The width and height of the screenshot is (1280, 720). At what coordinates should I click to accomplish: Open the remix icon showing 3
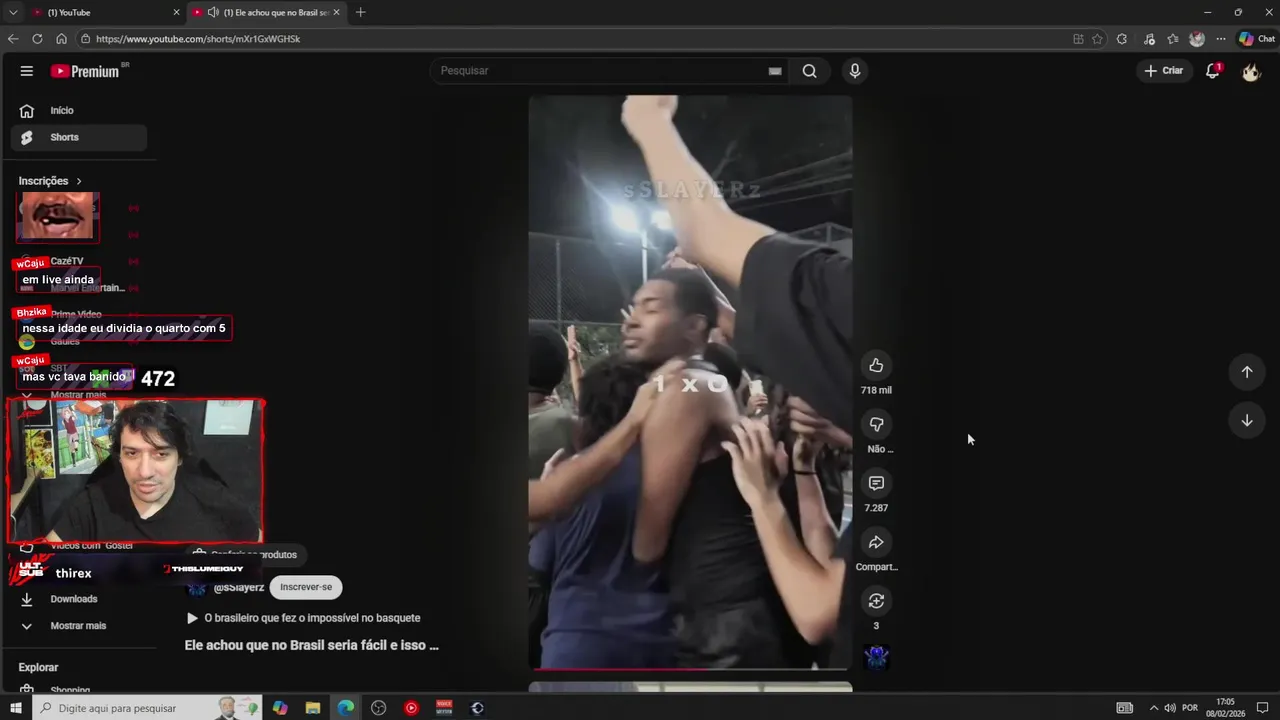(876, 601)
